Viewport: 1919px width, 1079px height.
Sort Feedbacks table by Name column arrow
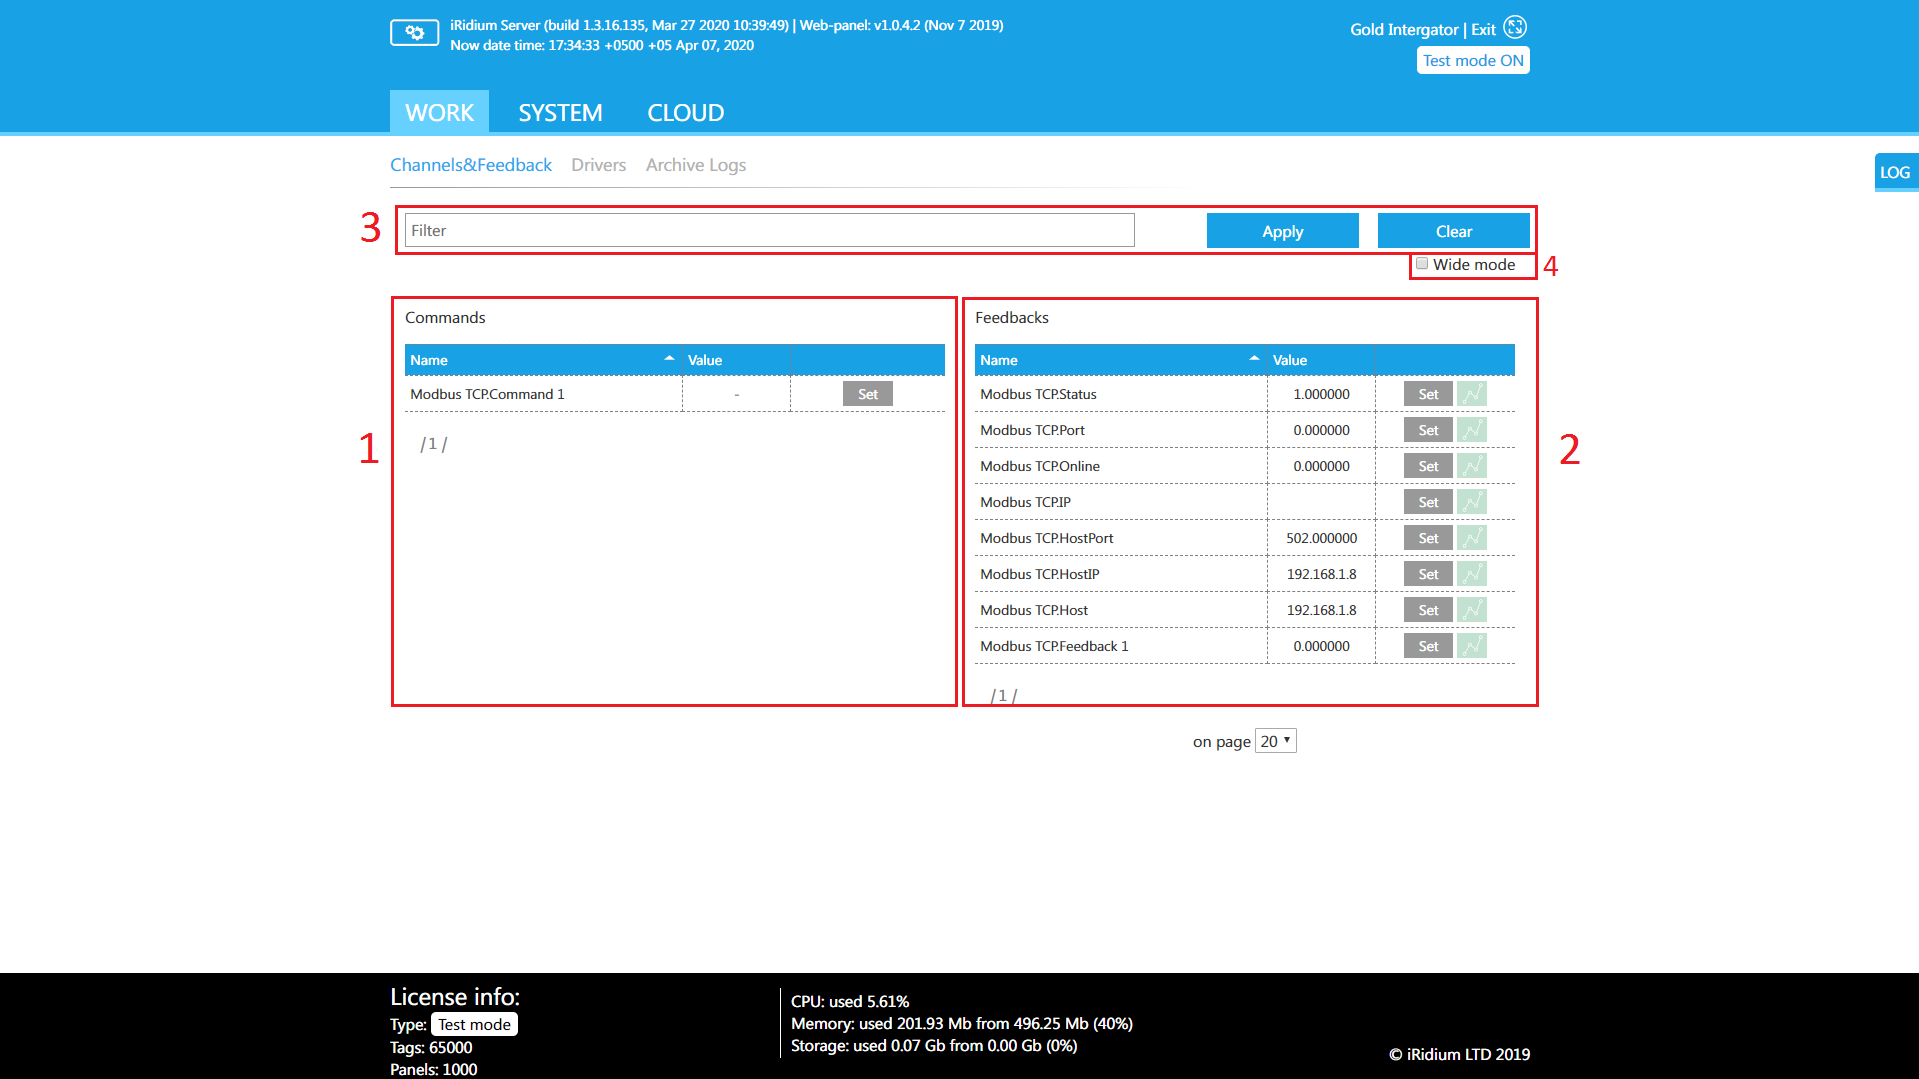(x=1254, y=359)
